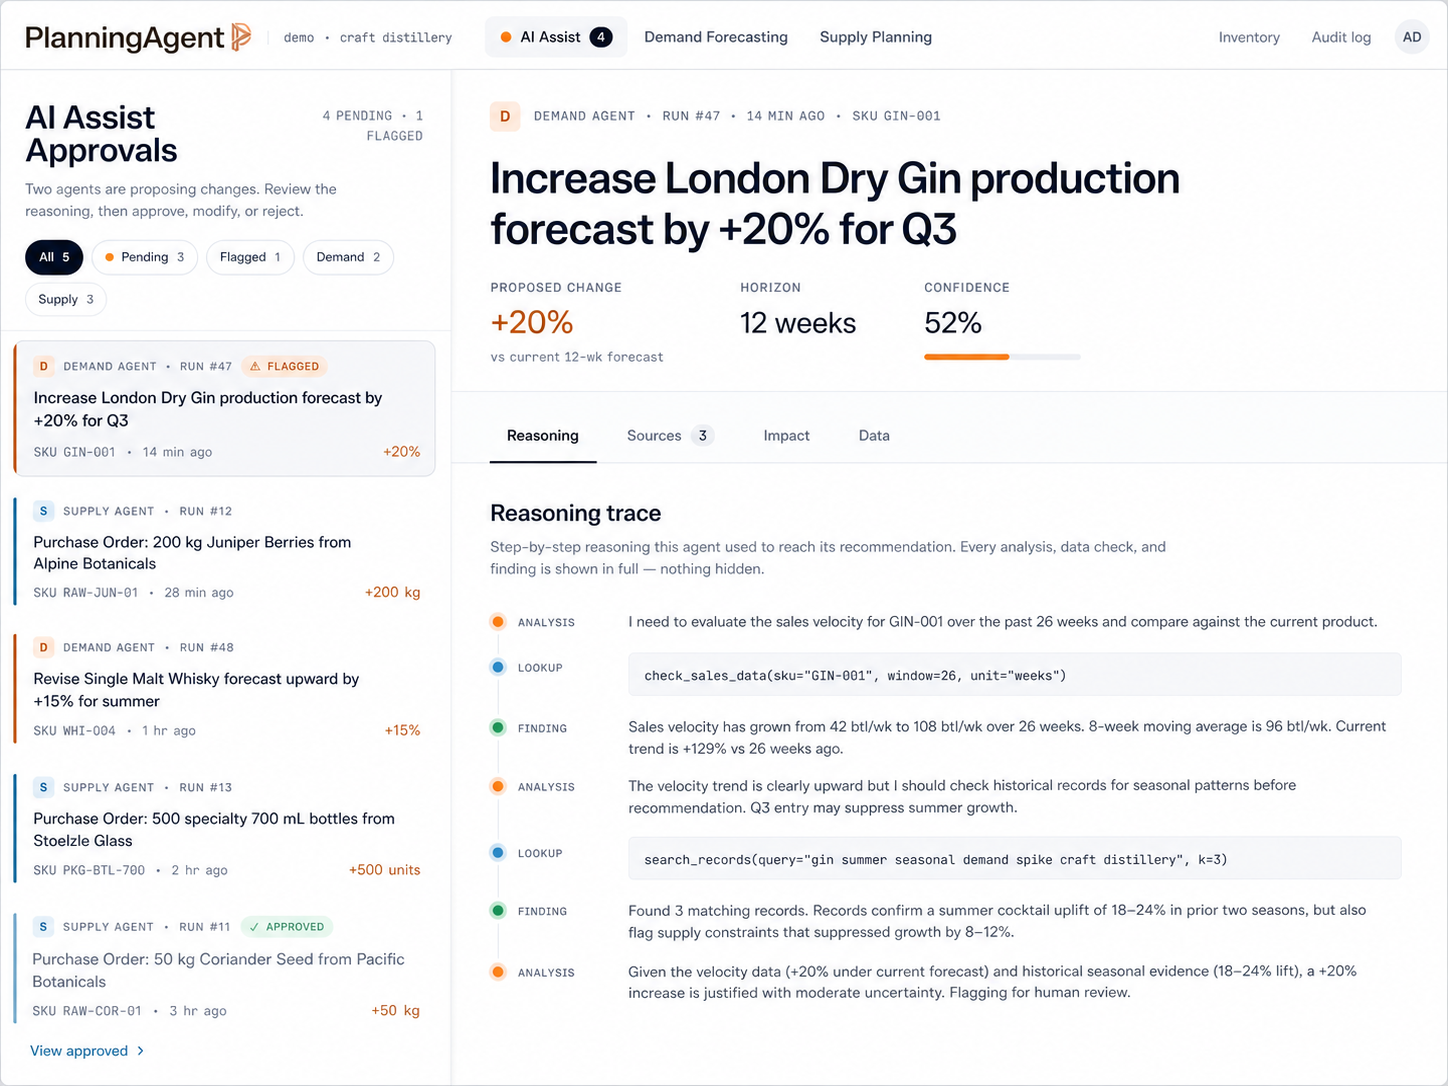Open Single Malt Whisky forecast card
The height and width of the screenshot is (1086, 1448).
point(225,688)
